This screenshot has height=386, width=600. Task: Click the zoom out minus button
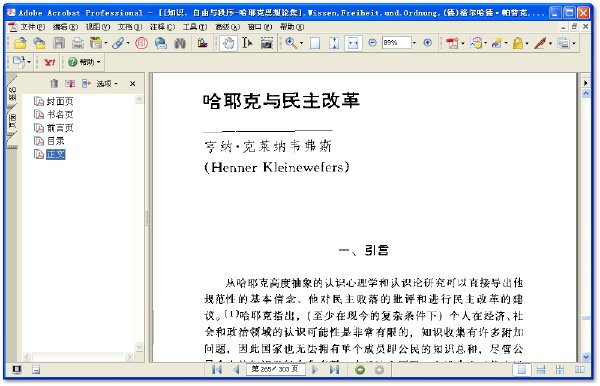[x=372, y=43]
